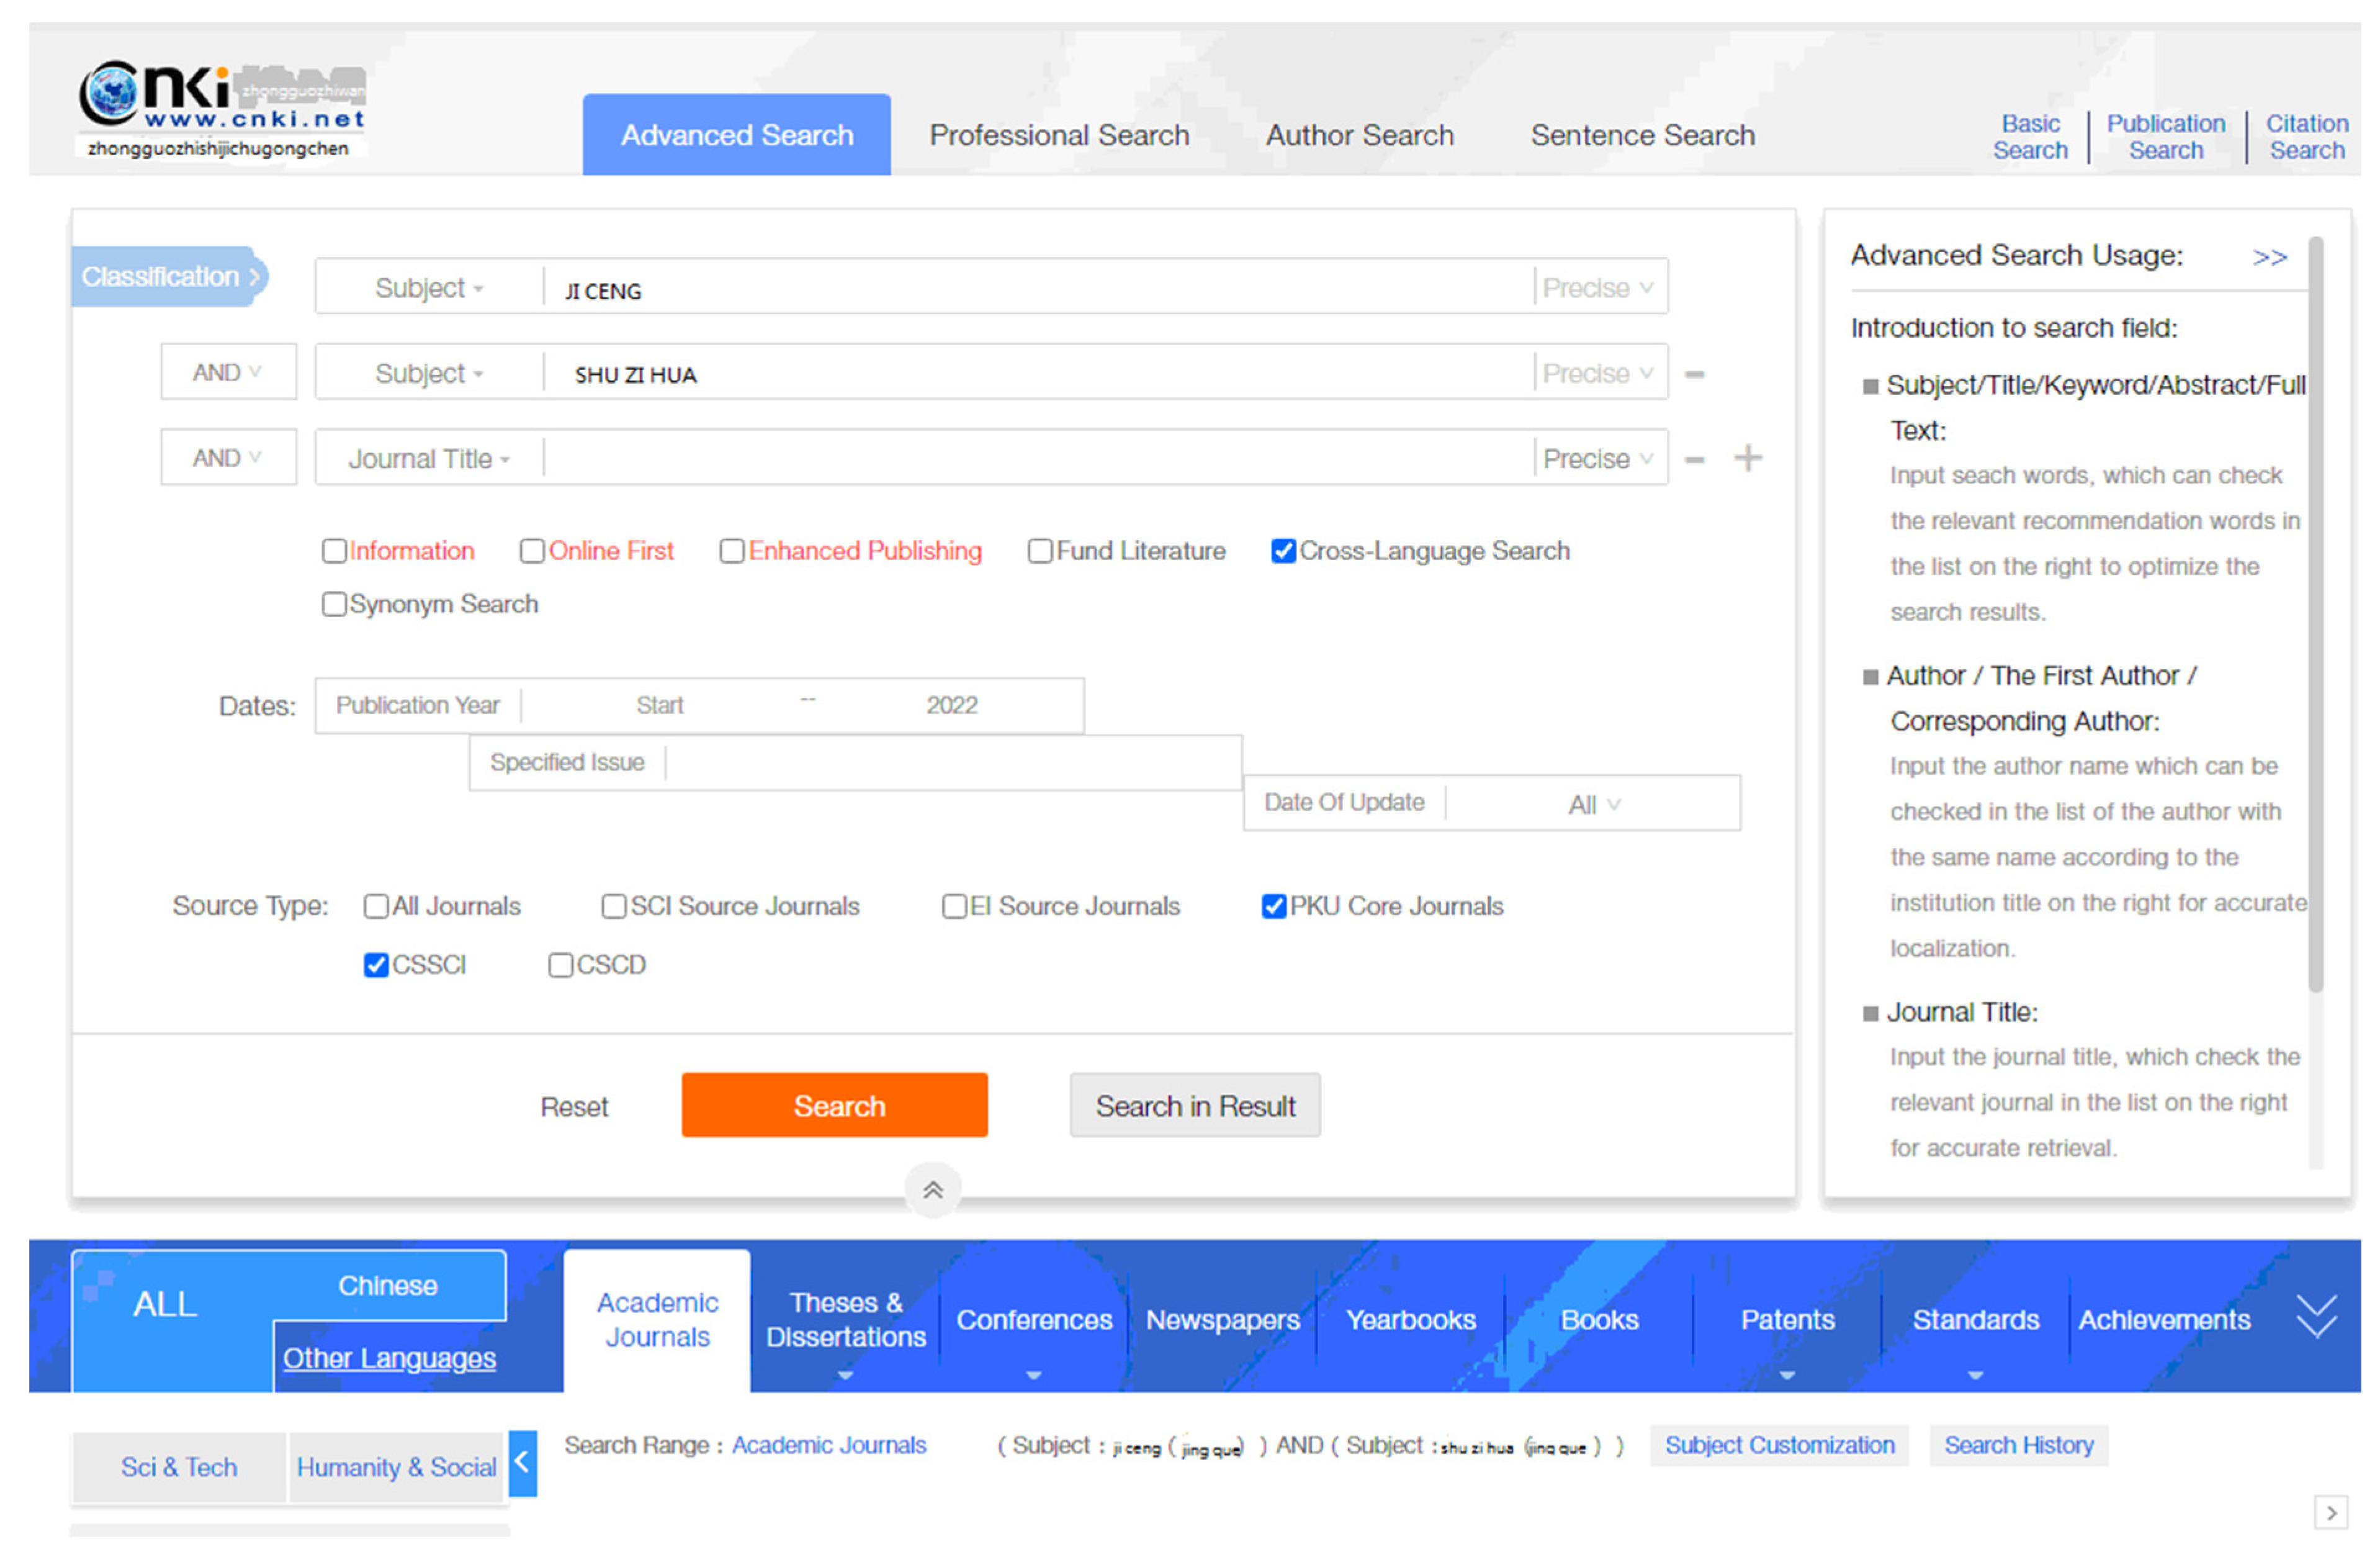This screenshot has width=2380, height=1565.
Task: Open the first row Subject field dropdown
Action: [429, 288]
